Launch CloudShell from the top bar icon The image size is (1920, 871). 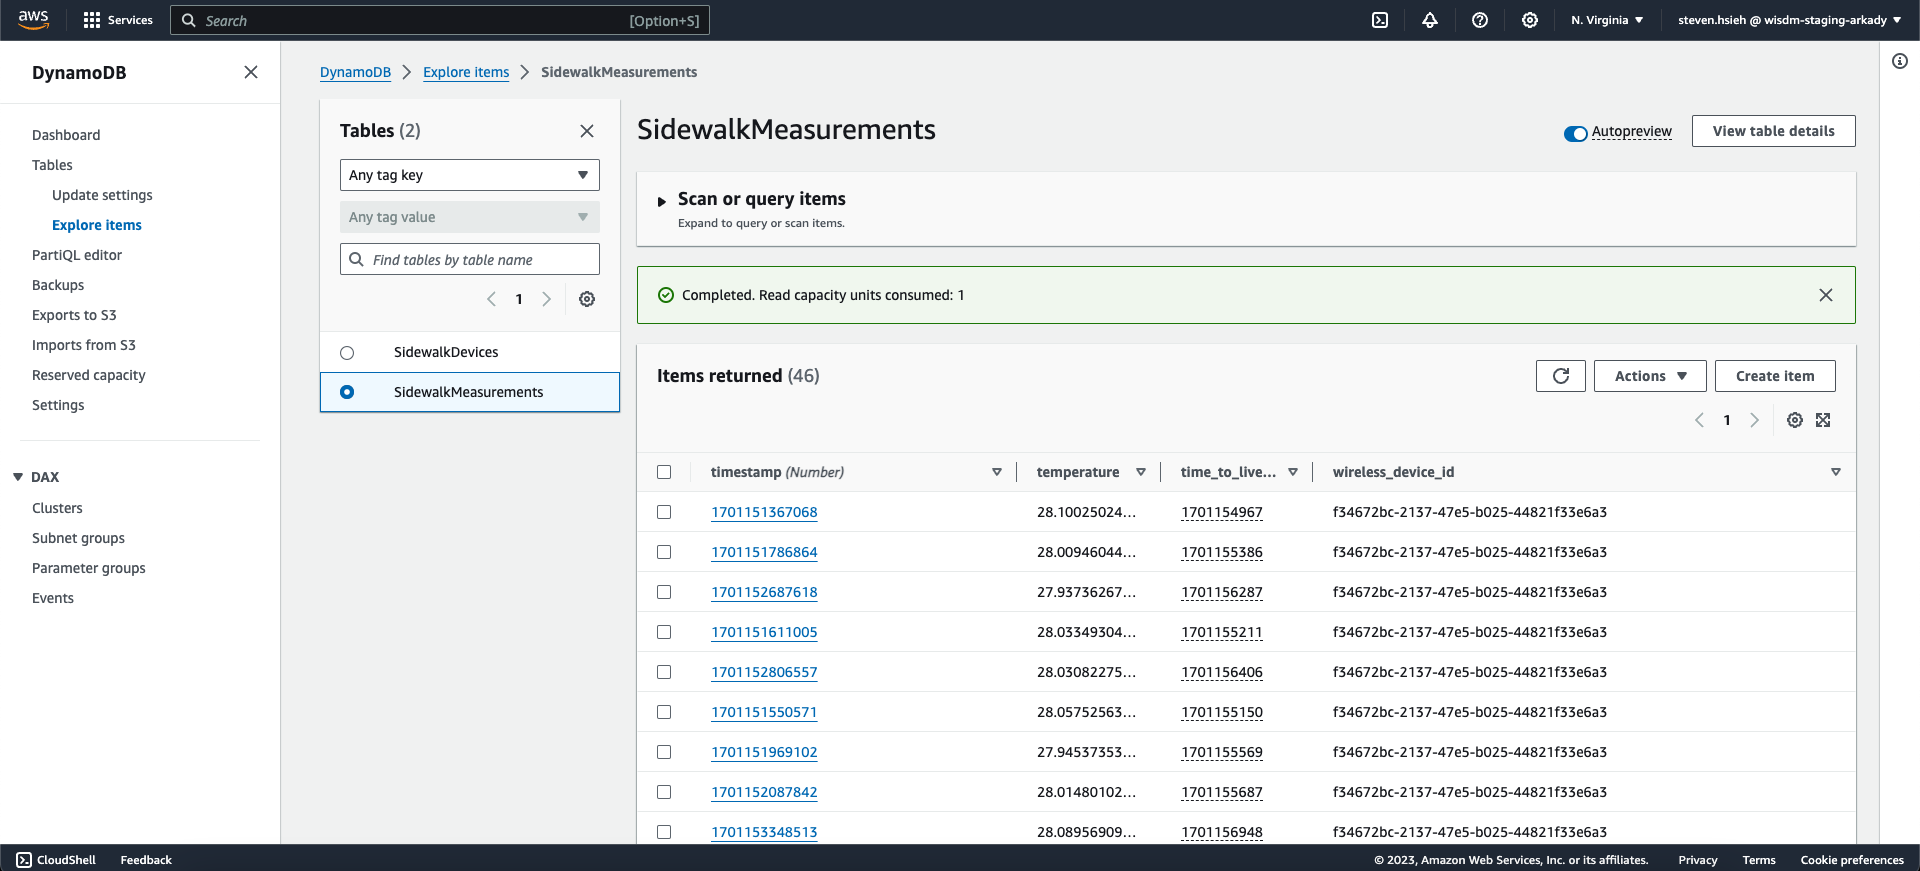(x=1380, y=20)
